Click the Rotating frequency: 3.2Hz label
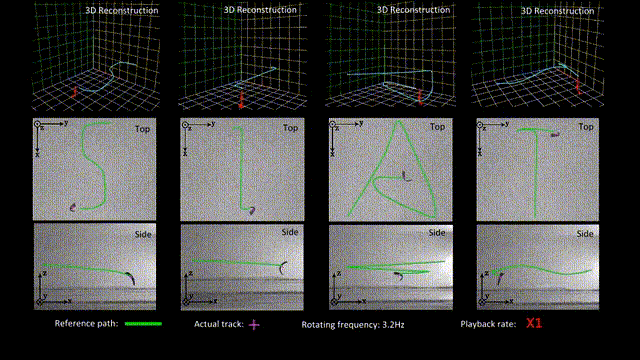The height and width of the screenshot is (360, 640). coord(353,325)
